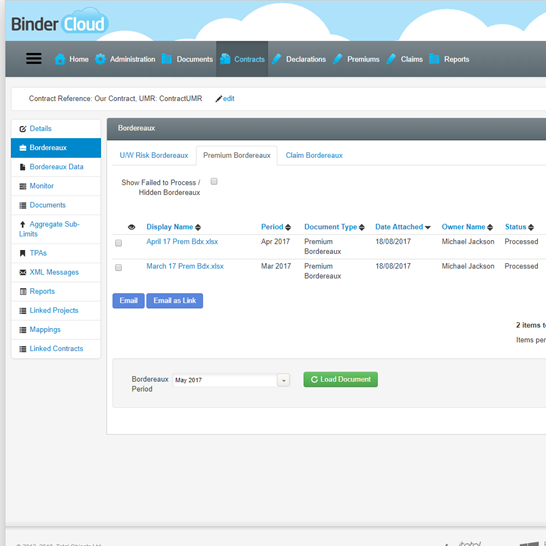Open March 17 Prem Bdx.xlsx file link
546x546 pixels.
point(185,266)
